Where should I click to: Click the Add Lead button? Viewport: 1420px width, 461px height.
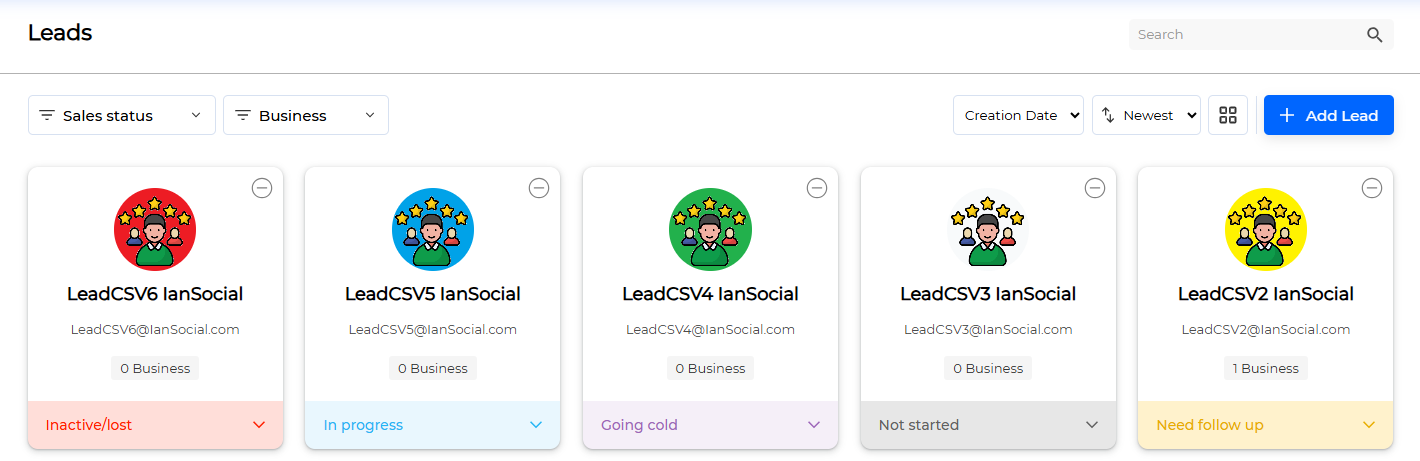1328,115
